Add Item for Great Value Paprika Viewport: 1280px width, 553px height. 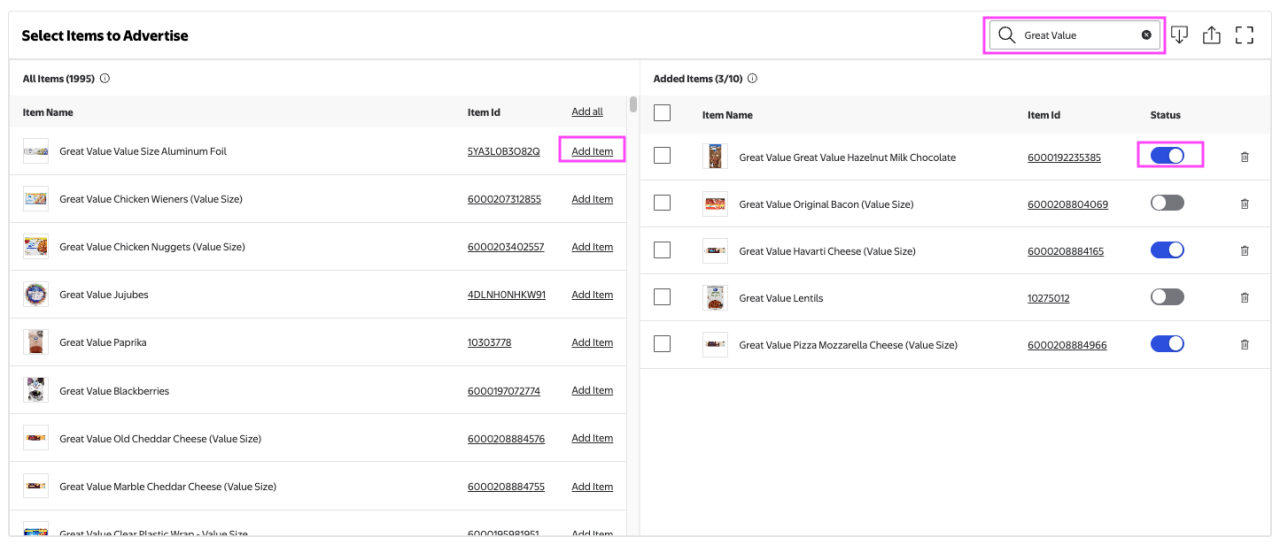click(x=592, y=343)
